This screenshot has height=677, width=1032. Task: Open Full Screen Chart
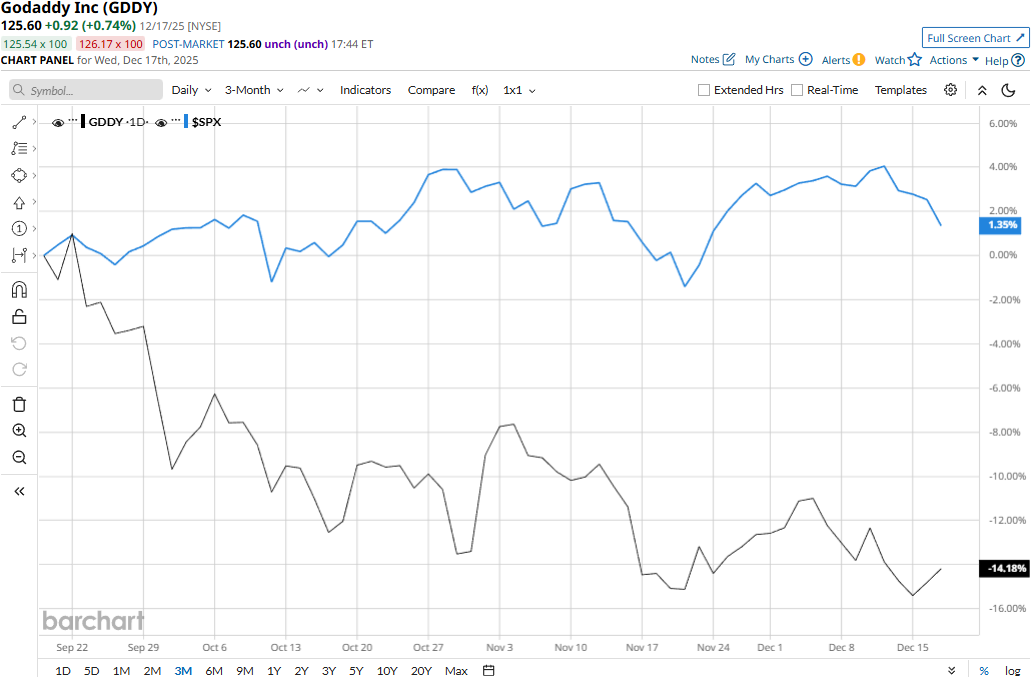click(x=975, y=38)
